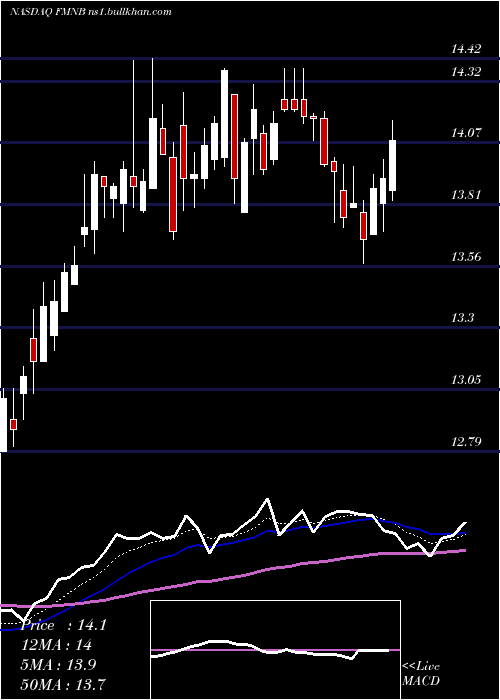The height and width of the screenshot is (700, 500).
Task: Click the <<Live MACD label
Action: (x=421, y=673)
